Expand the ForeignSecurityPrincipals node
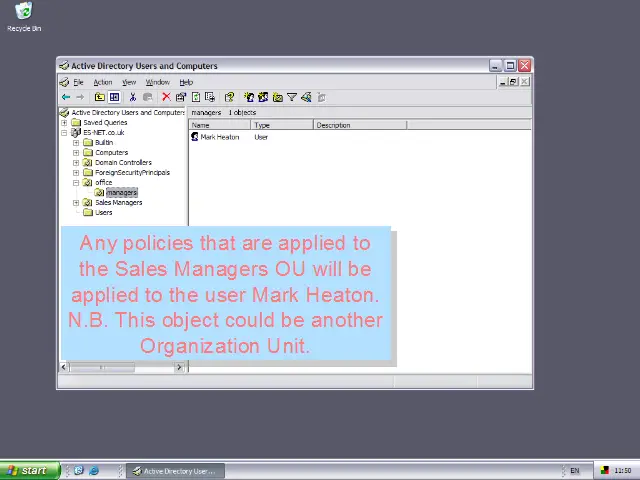The width and height of the screenshot is (640, 480). pyautogui.click(x=76, y=173)
